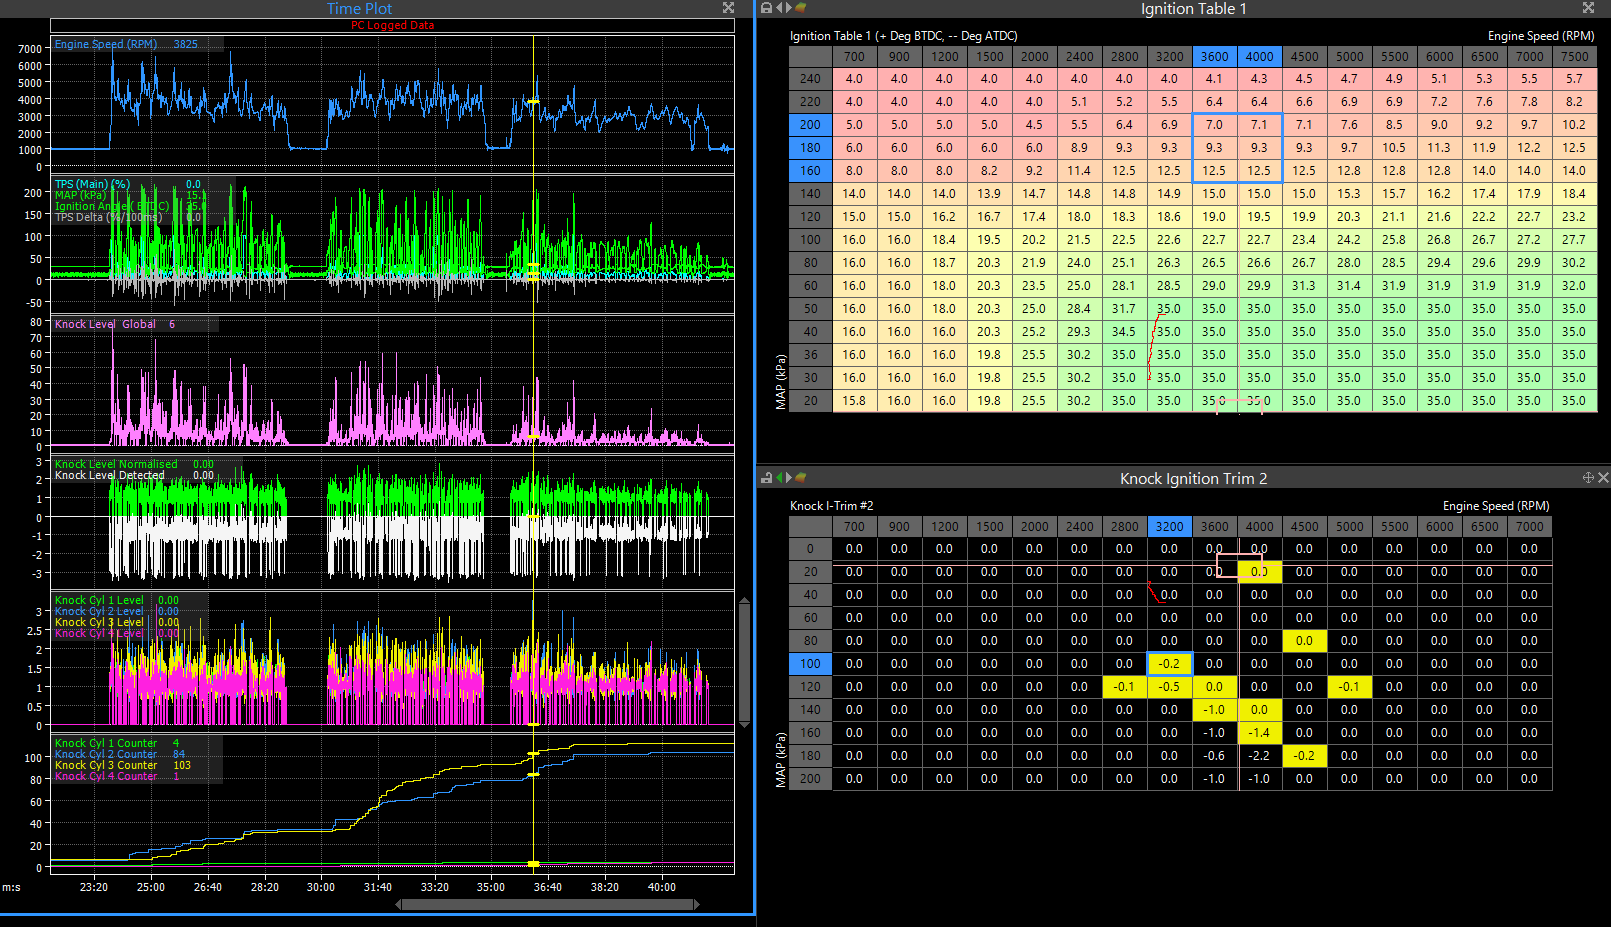Image resolution: width=1611 pixels, height=927 pixels.
Task: Select the 200 kPa row header in Ignition Table 1
Action: click(810, 125)
